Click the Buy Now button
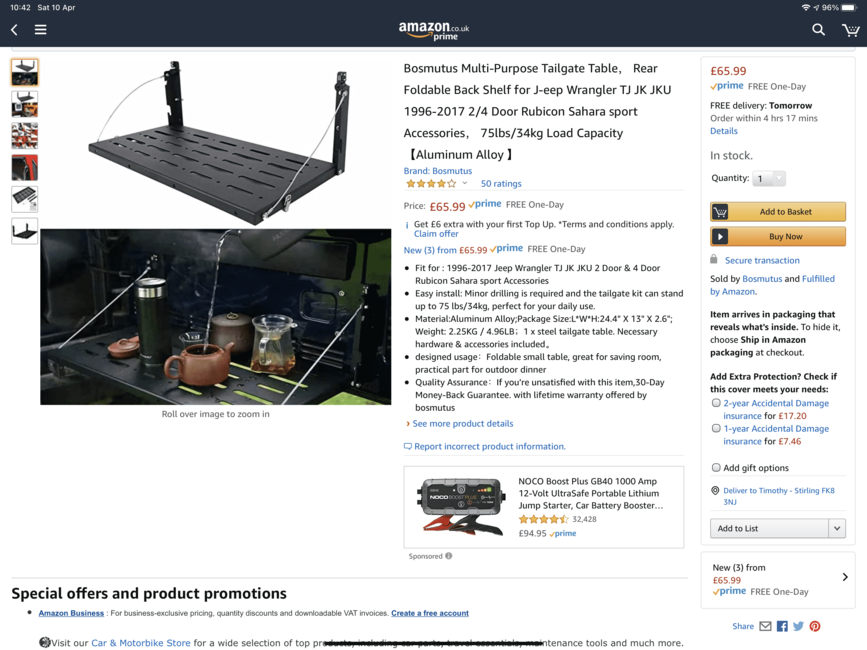Image resolution: width=867 pixels, height=650 pixels. (777, 237)
